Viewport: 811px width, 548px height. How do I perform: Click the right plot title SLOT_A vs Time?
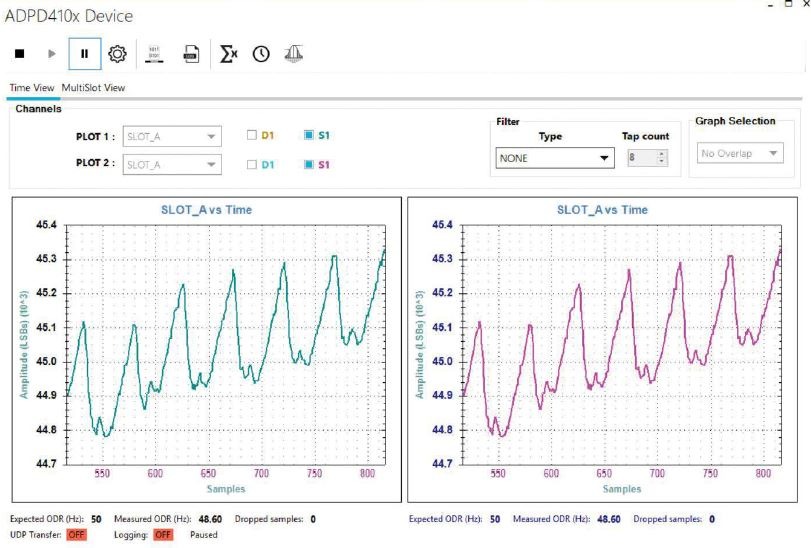pyautogui.click(x=602, y=210)
